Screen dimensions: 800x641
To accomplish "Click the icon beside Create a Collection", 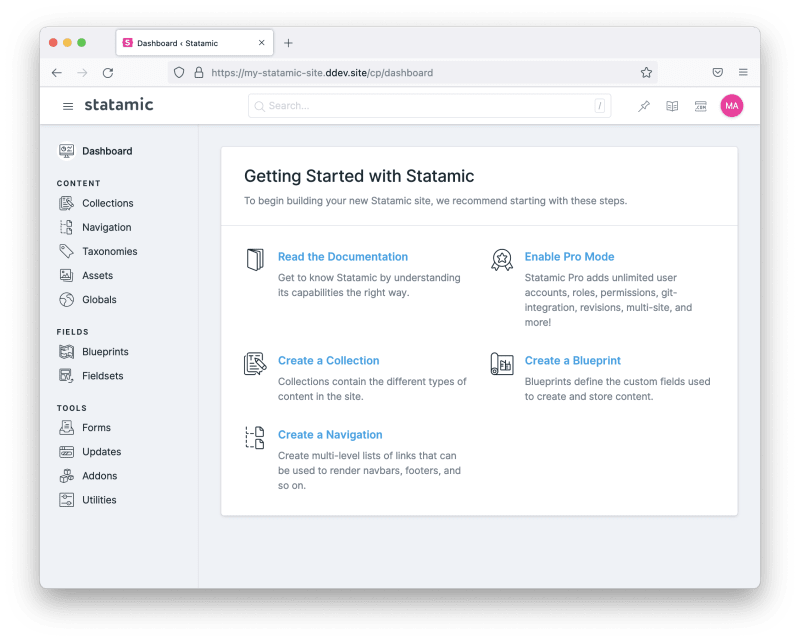I will point(255,363).
